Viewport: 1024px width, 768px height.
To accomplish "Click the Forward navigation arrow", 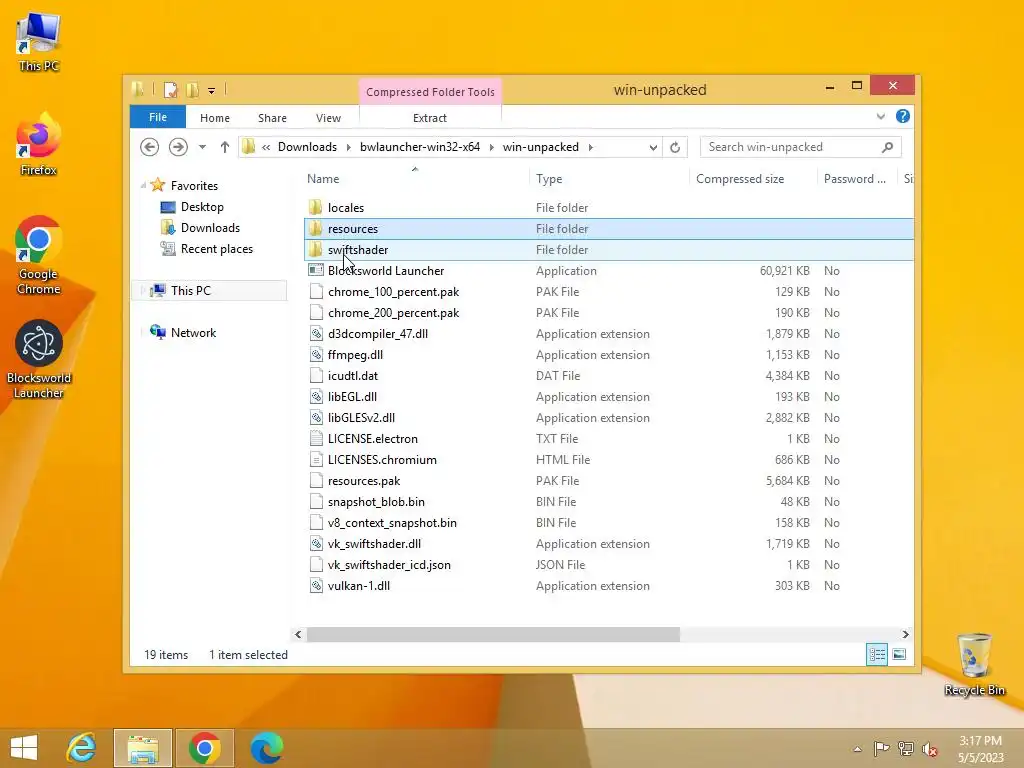I will pos(178,147).
